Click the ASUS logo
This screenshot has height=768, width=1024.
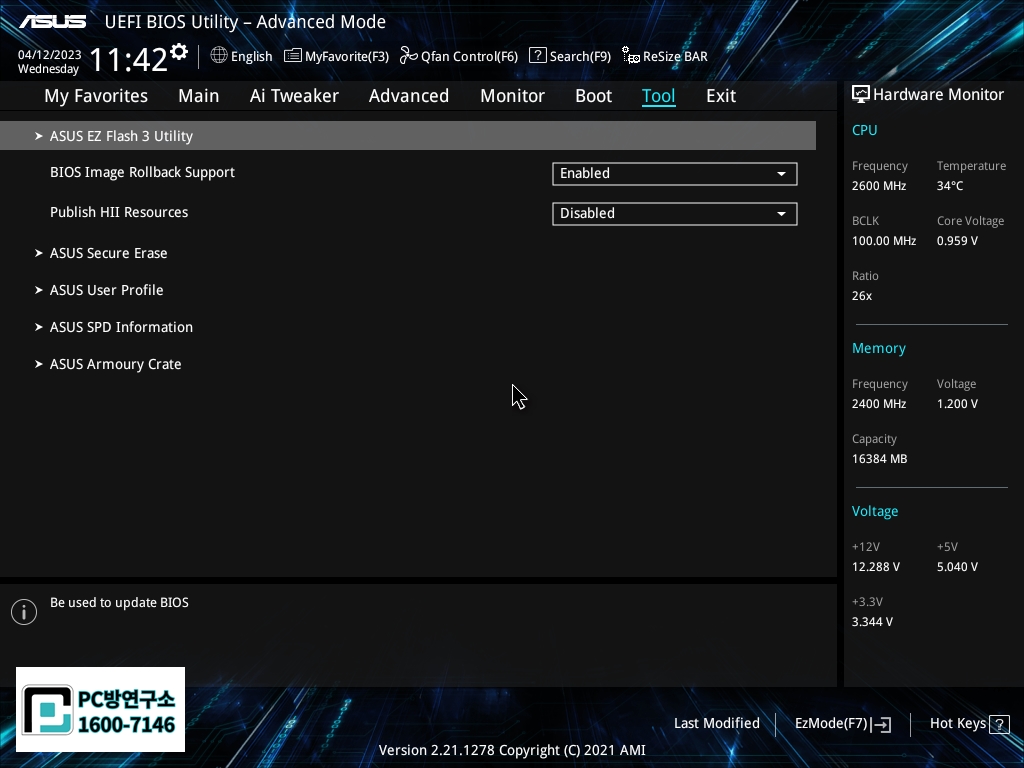[53, 22]
